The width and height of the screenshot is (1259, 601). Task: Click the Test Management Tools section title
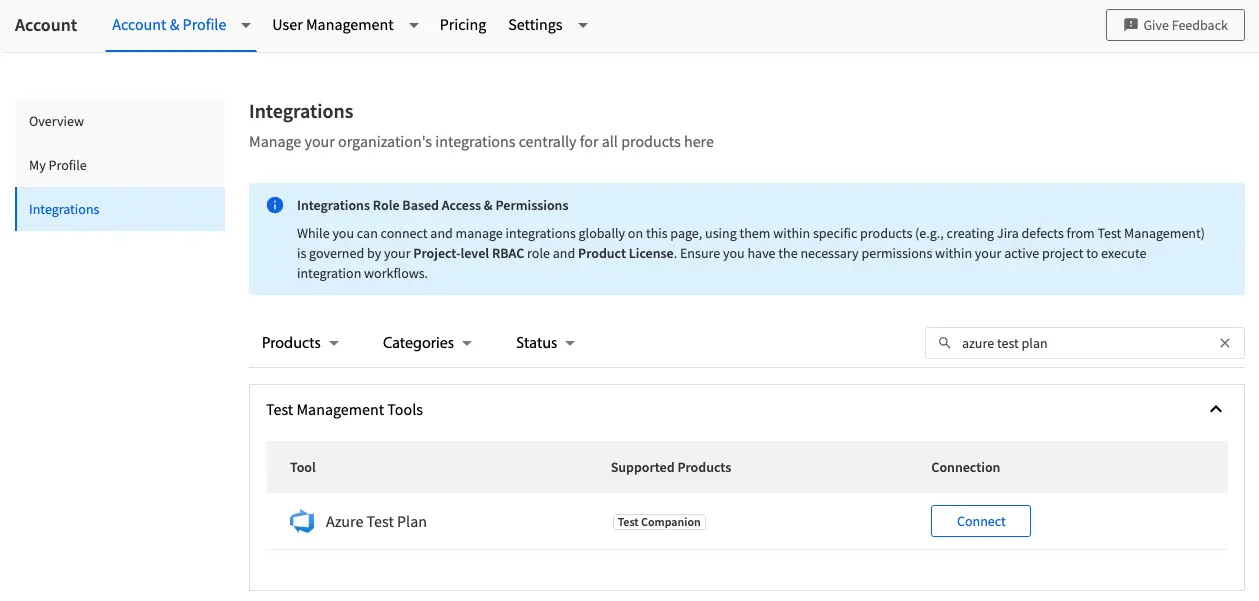[344, 410]
